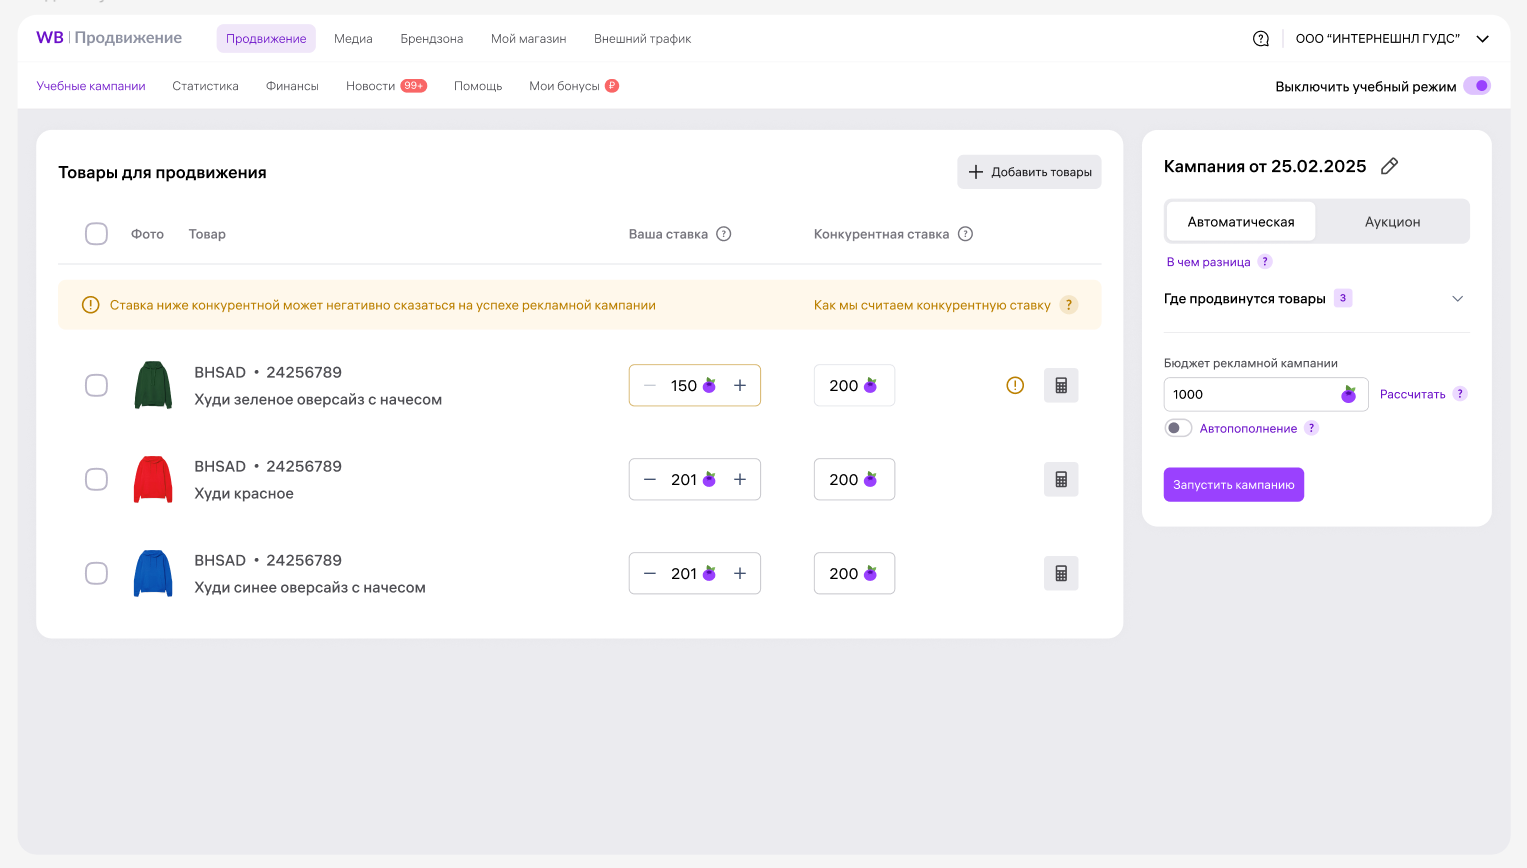Click the WB logo
1527x868 pixels.
pos(50,38)
